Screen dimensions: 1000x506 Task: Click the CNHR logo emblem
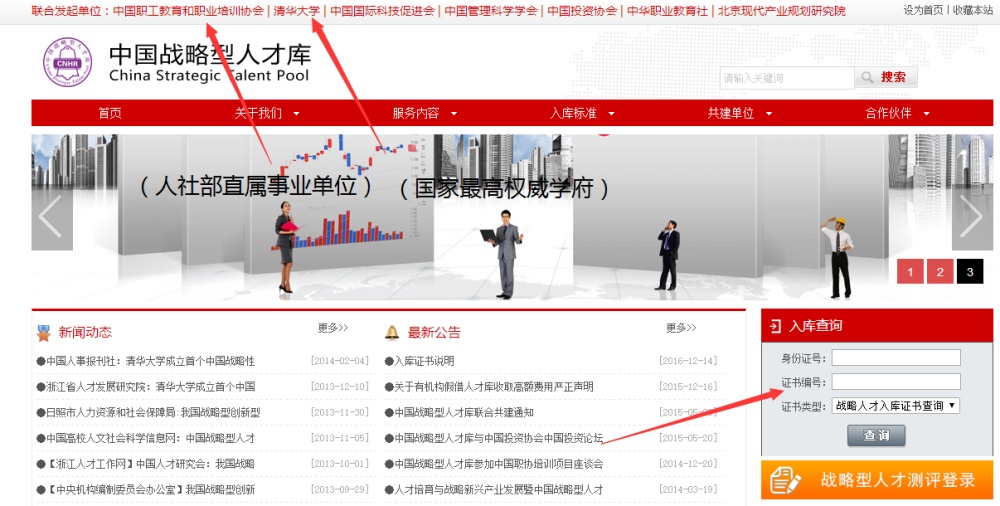(x=67, y=62)
